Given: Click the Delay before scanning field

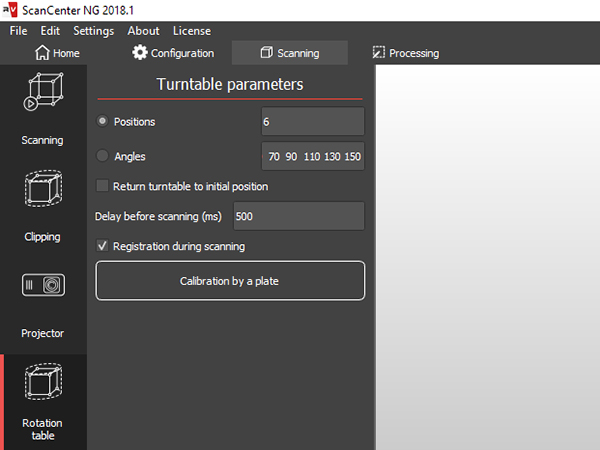Looking at the screenshot, I should coord(297,216).
